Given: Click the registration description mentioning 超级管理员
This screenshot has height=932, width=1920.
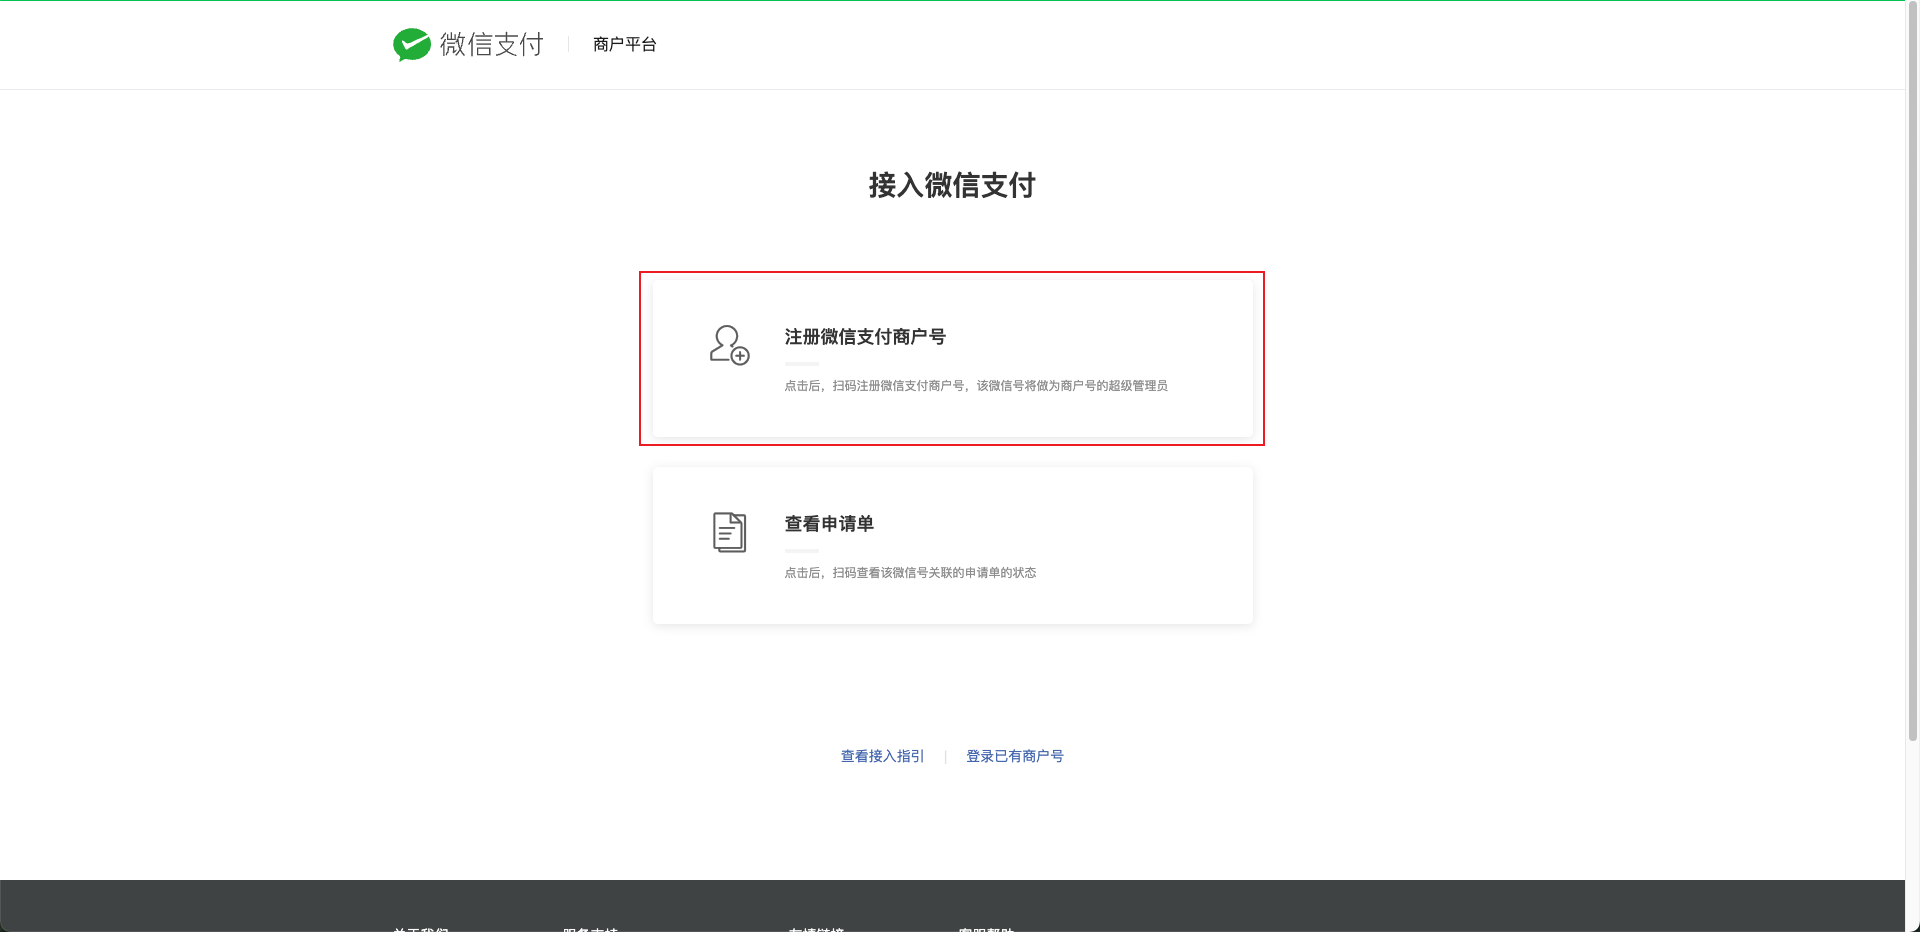Looking at the screenshot, I should coord(976,386).
